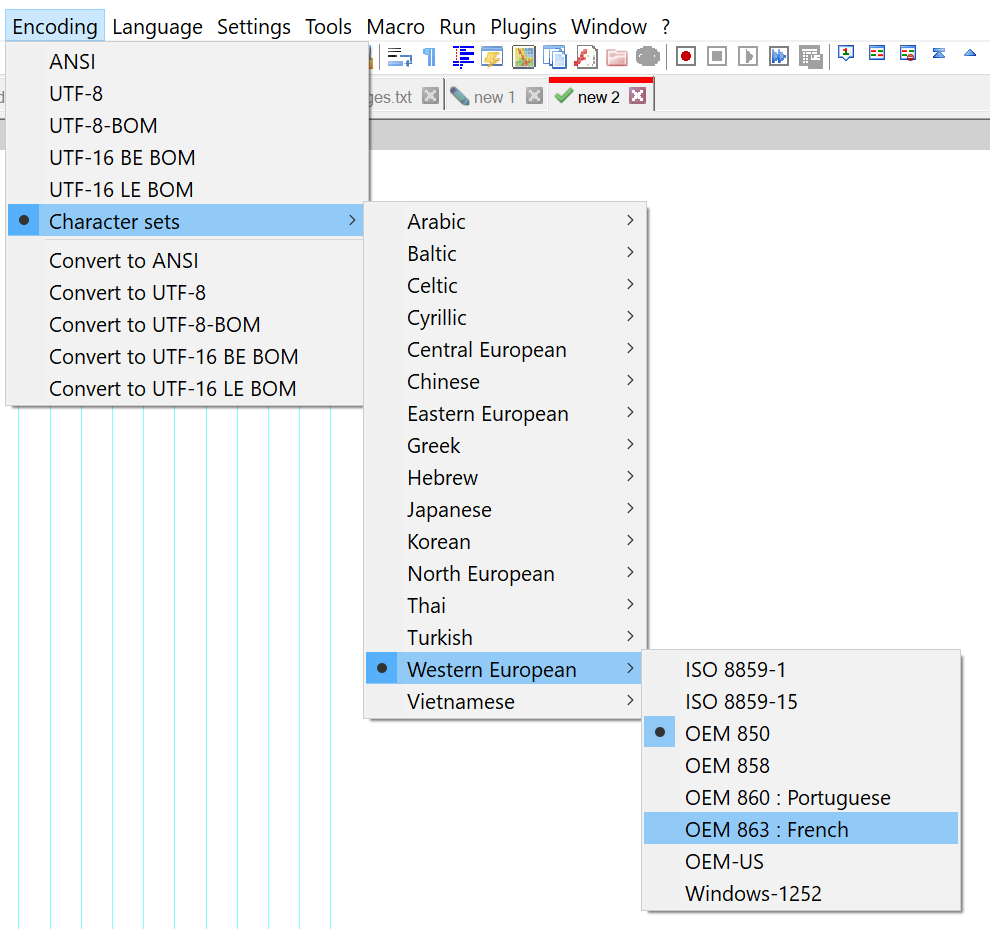Pick OEM 860 : Portuguese encoding

[801, 798]
